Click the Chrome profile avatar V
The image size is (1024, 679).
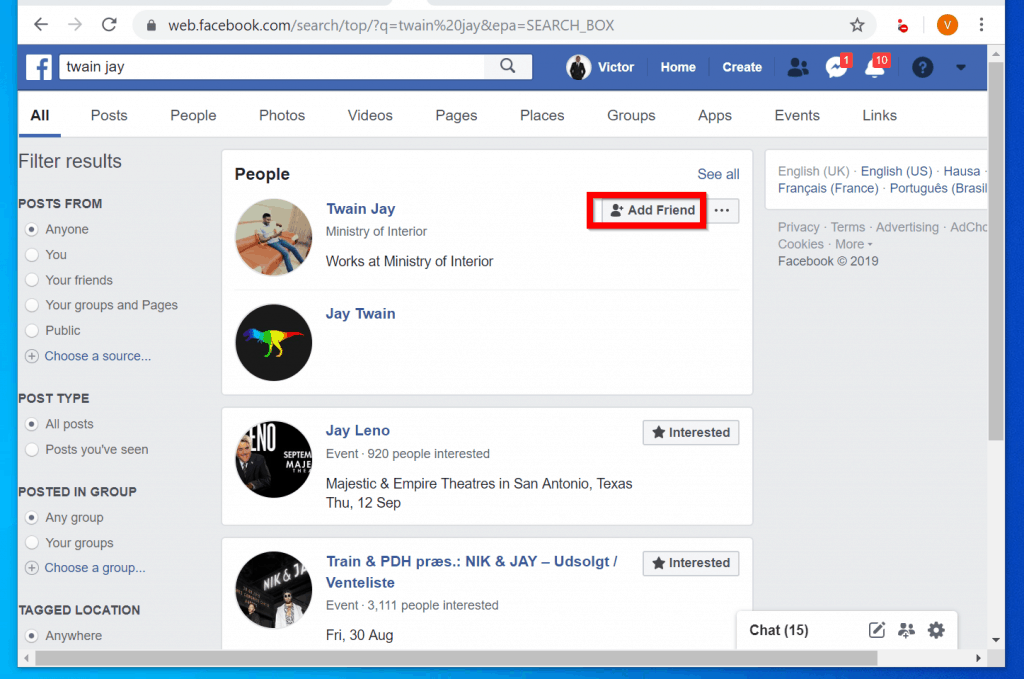point(947,25)
